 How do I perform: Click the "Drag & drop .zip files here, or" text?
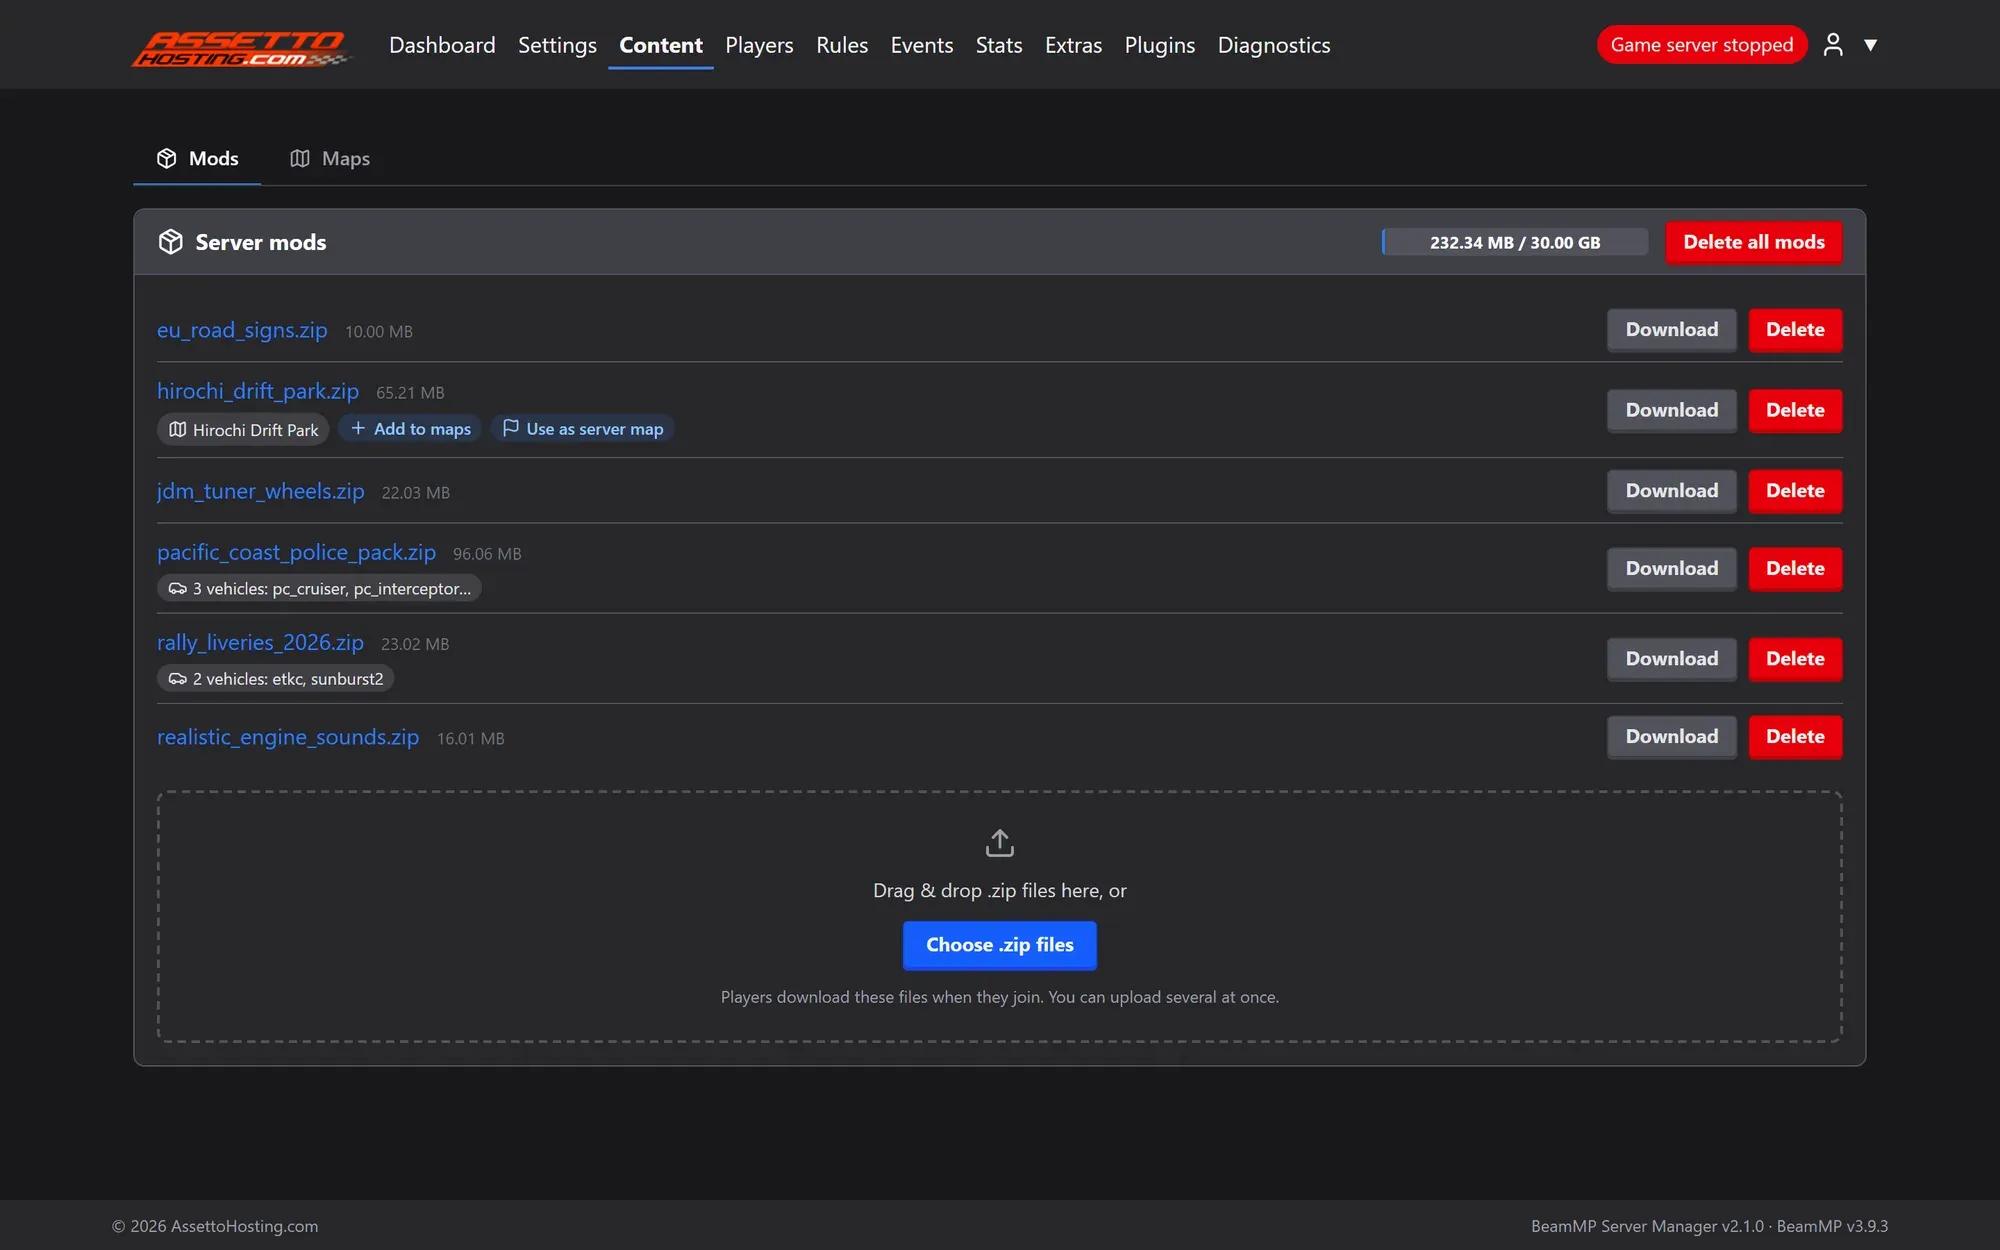pyautogui.click(x=1000, y=890)
